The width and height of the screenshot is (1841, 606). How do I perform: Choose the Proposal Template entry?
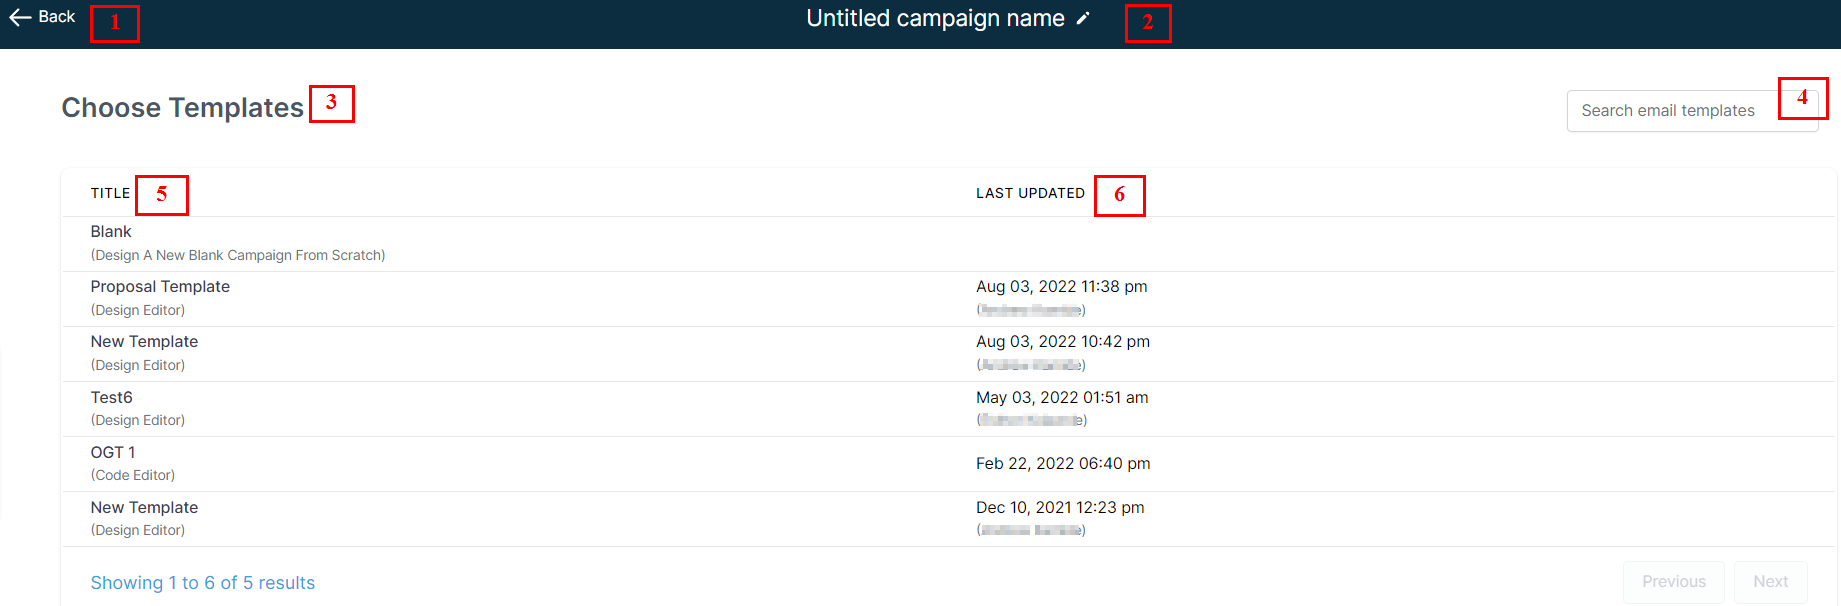(x=948, y=299)
